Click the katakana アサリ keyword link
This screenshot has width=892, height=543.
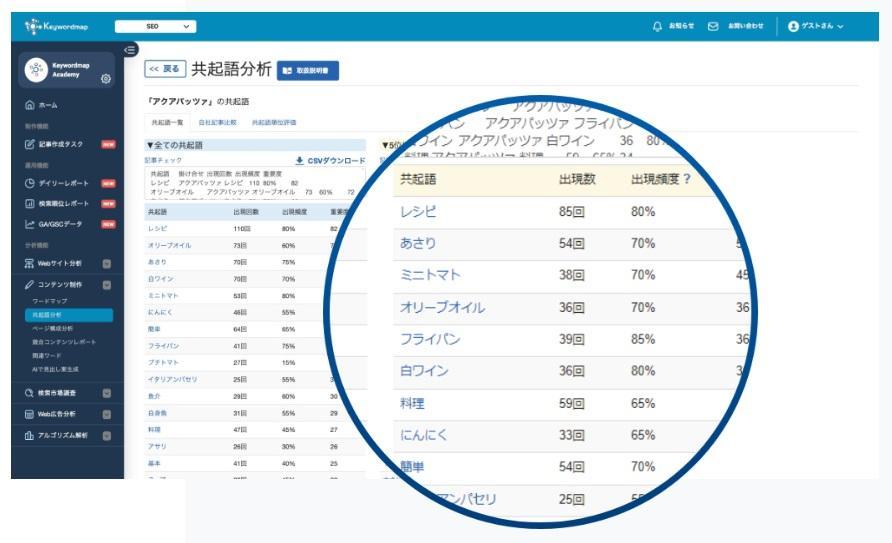tap(157, 447)
